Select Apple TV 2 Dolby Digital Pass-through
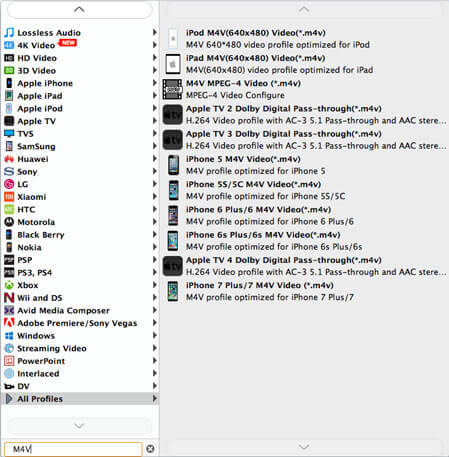 tap(305, 114)
